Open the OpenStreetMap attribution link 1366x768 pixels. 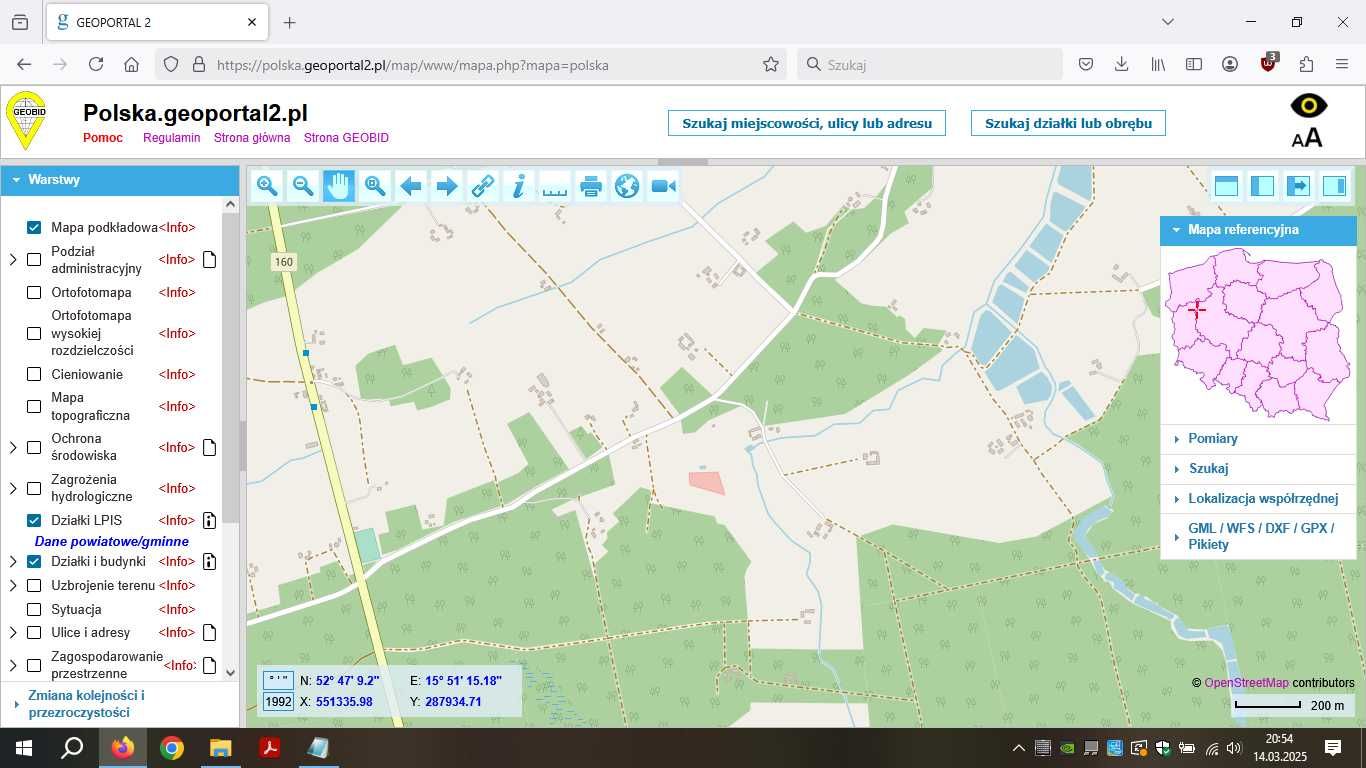[1246, 683]
